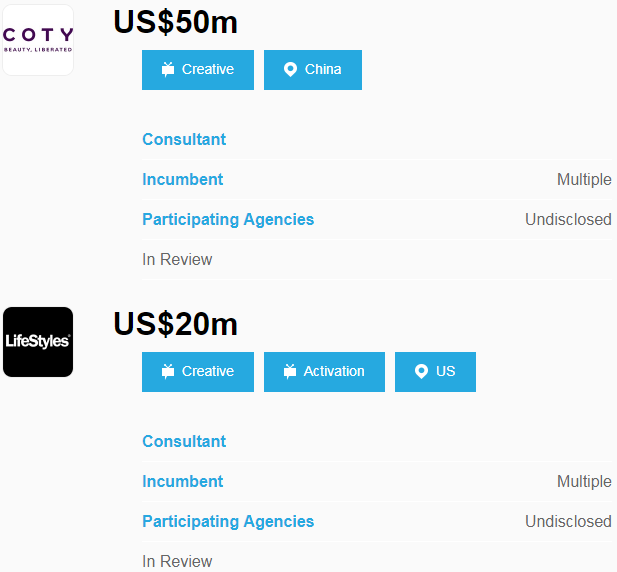617x572 pixels.
Task: Open the Coty brand logo
Action: 38,40
